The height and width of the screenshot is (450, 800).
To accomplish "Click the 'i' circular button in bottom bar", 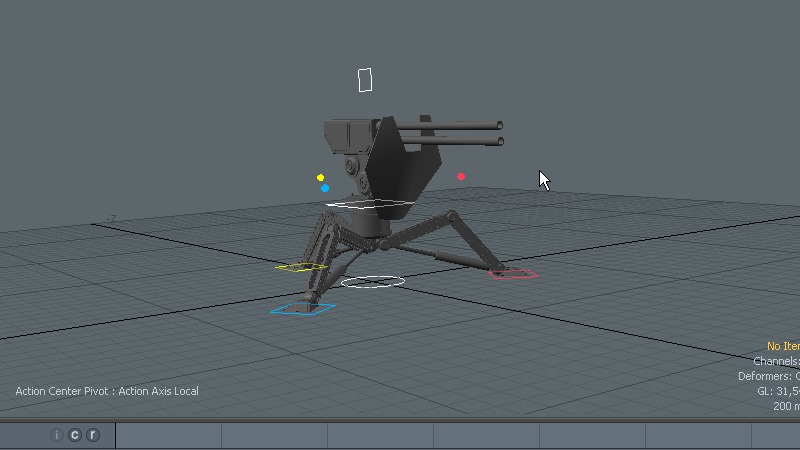I will [57, 435].
